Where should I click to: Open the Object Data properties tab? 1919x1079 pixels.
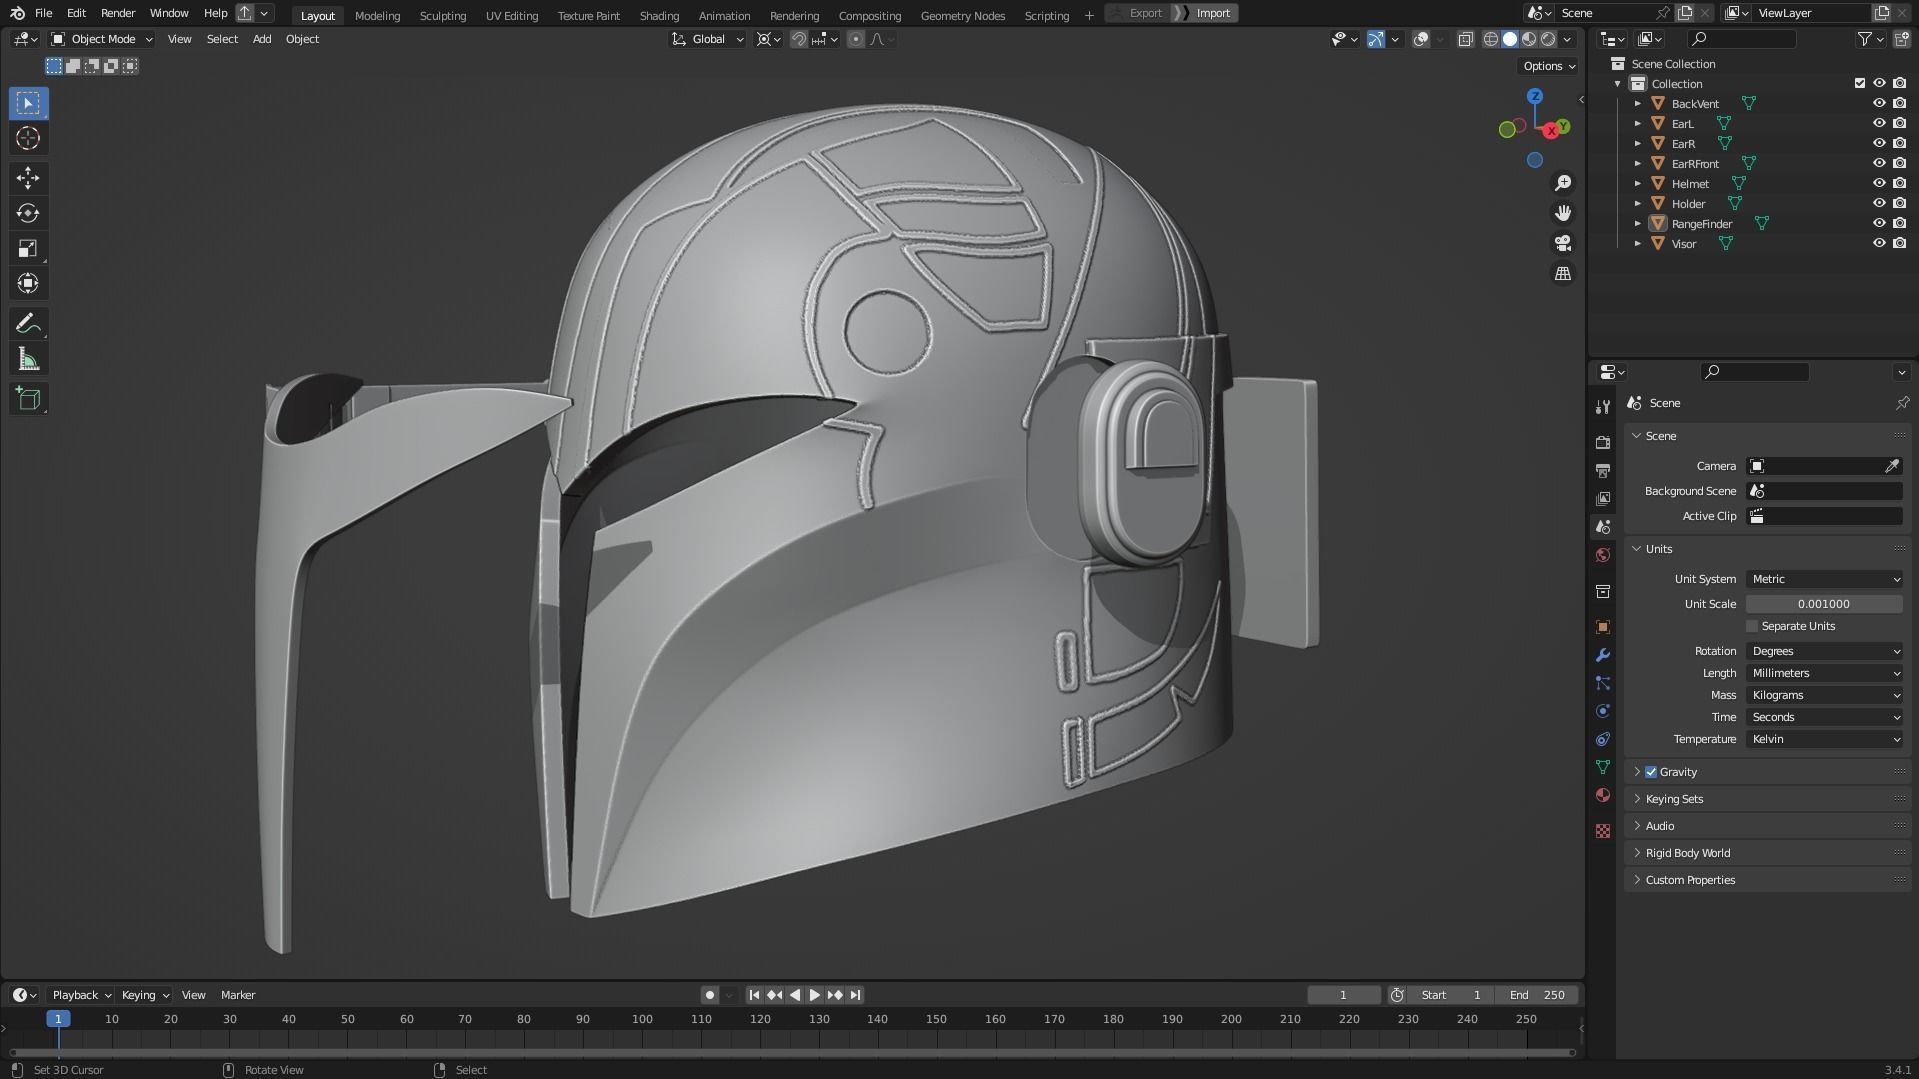[x=1603, y=767]
